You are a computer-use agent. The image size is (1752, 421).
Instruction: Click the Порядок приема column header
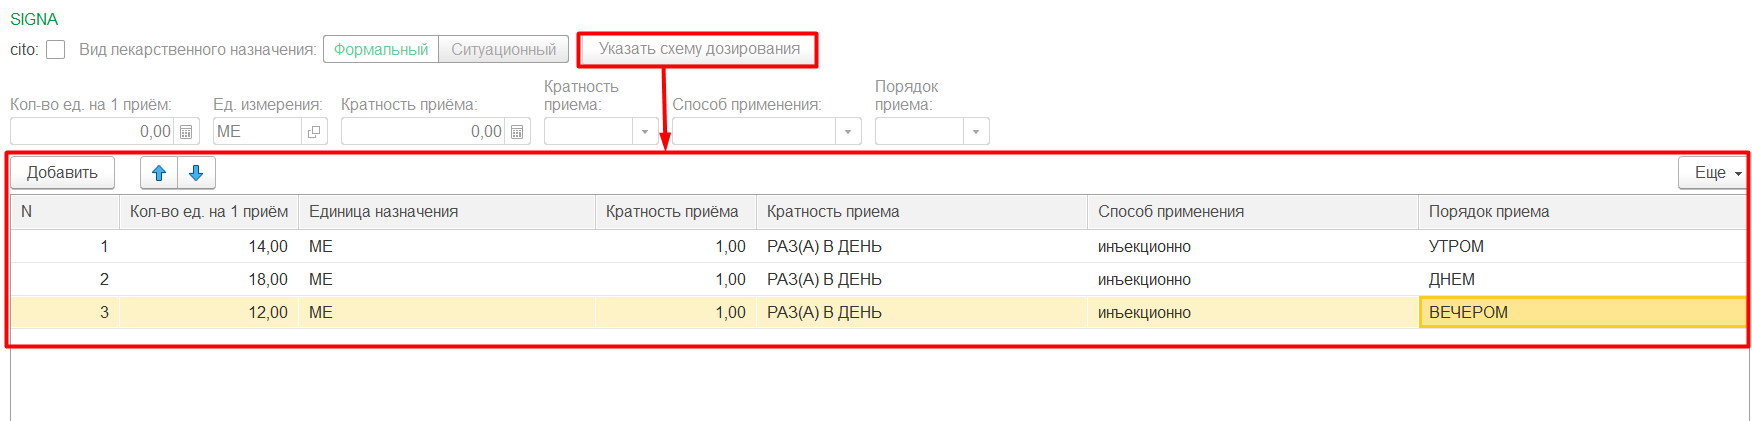point(1488,212)
